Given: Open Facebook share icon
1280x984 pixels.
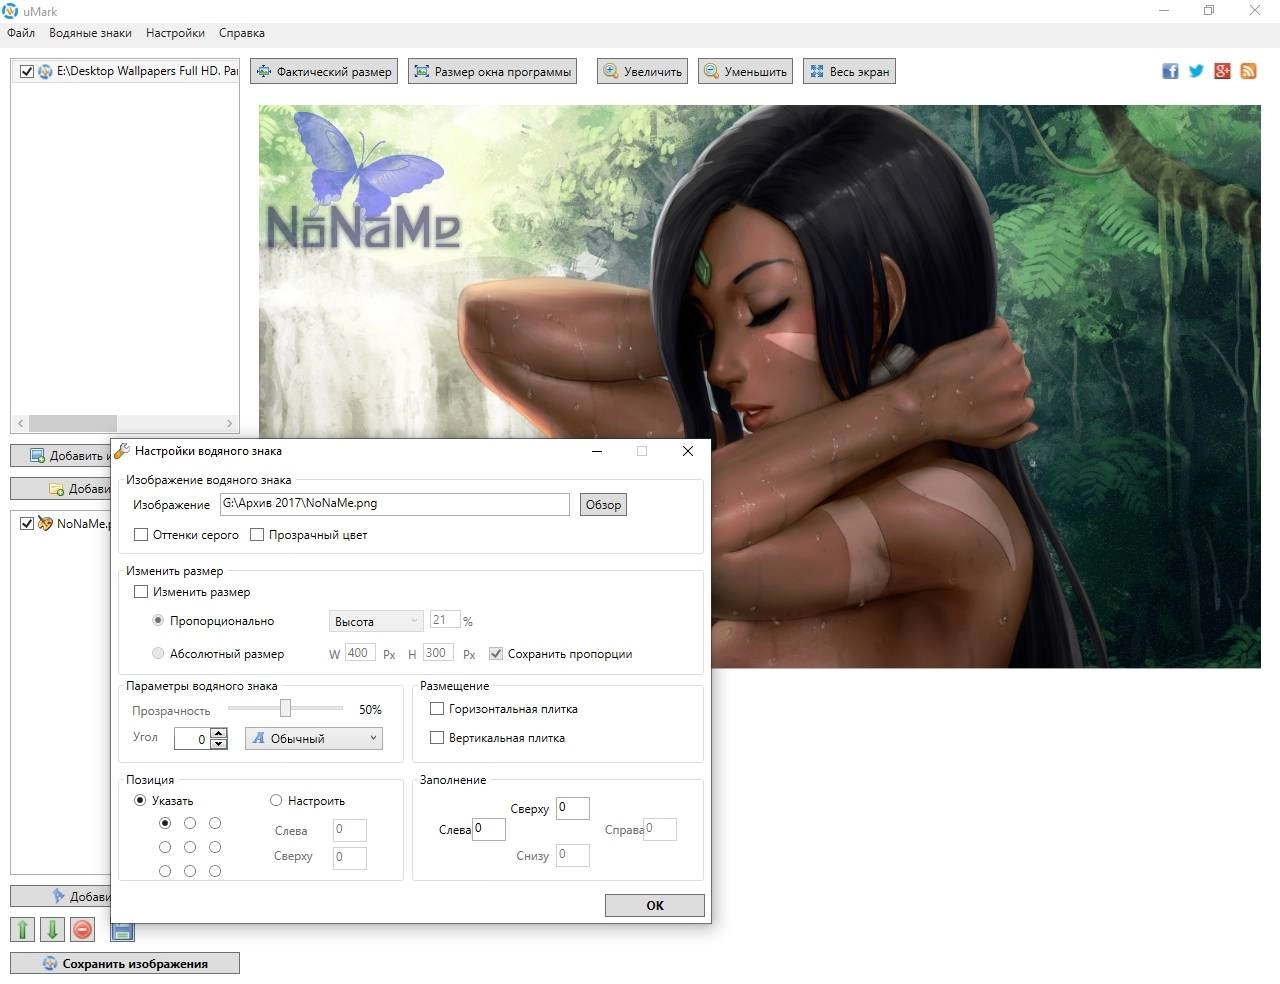Looking at the screenshot, I should pos(1170,71).
